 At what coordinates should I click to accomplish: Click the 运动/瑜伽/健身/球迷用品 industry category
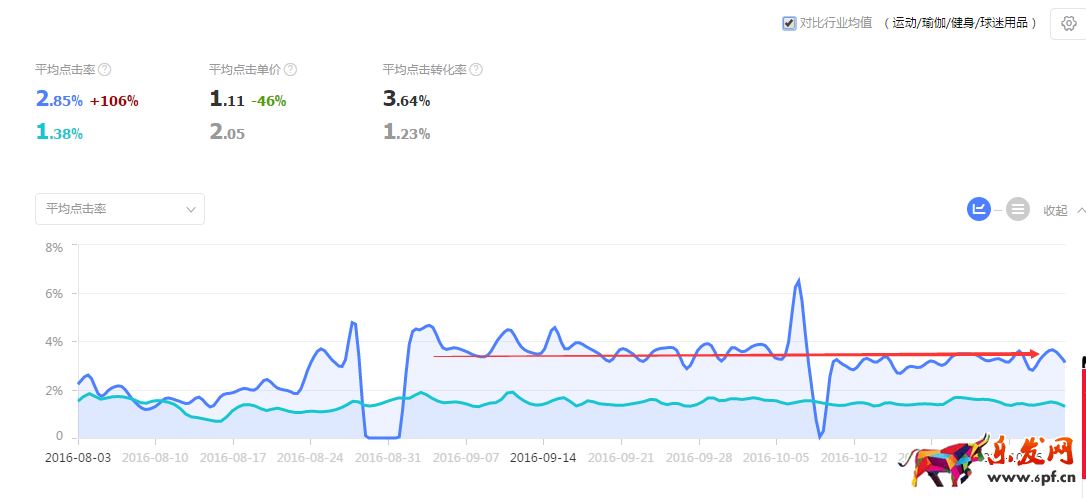coord(961,23)
